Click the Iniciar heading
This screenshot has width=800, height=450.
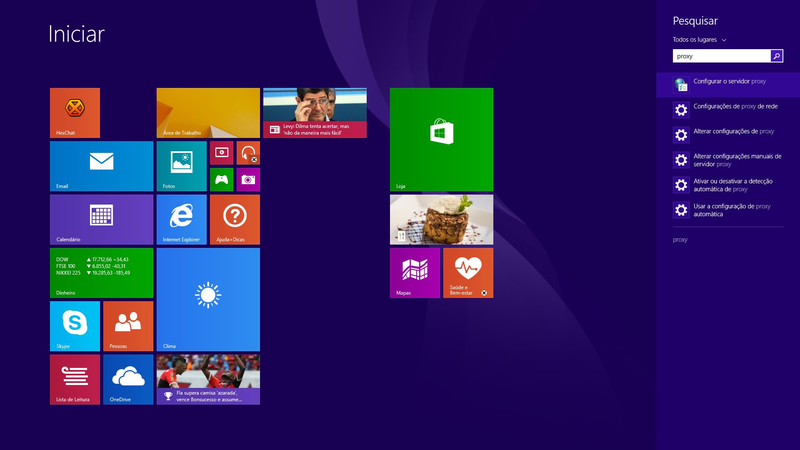(x=77, y=34)
